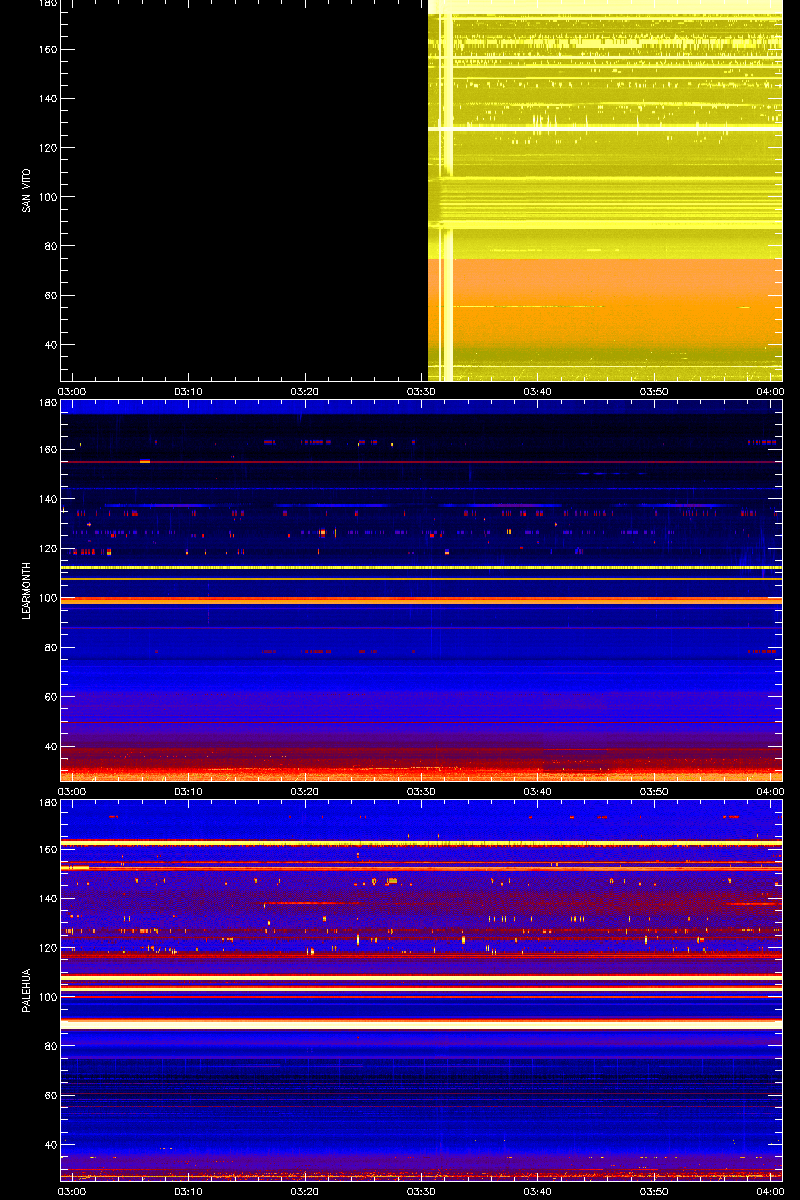Click 03:20 time label under Palehua plot
Image resolution: width=800 pixels, height=1200 pixels.
click(x=305, y=1192)
